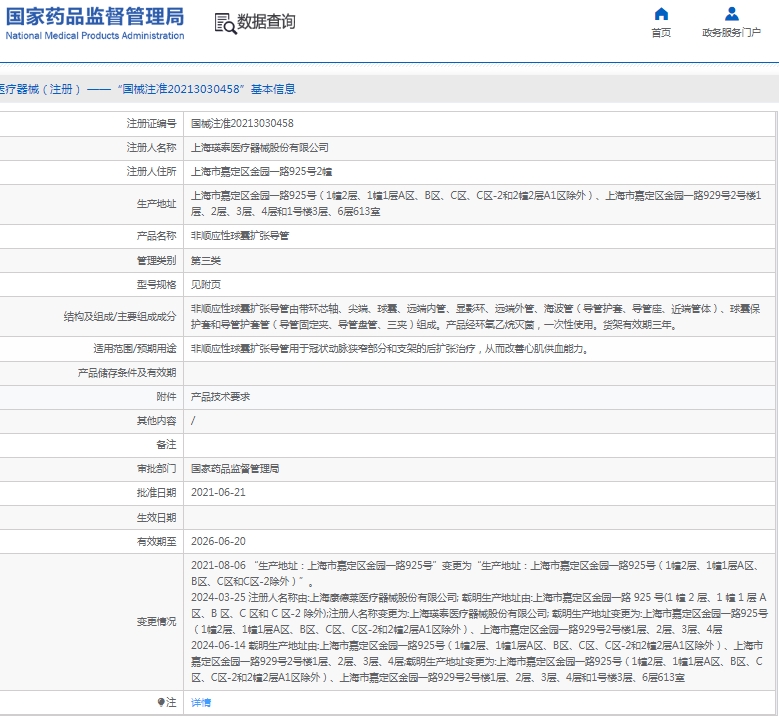
Task: Click approval department 国家药品监督管理局 value
Action: click(x=235, y=469)
